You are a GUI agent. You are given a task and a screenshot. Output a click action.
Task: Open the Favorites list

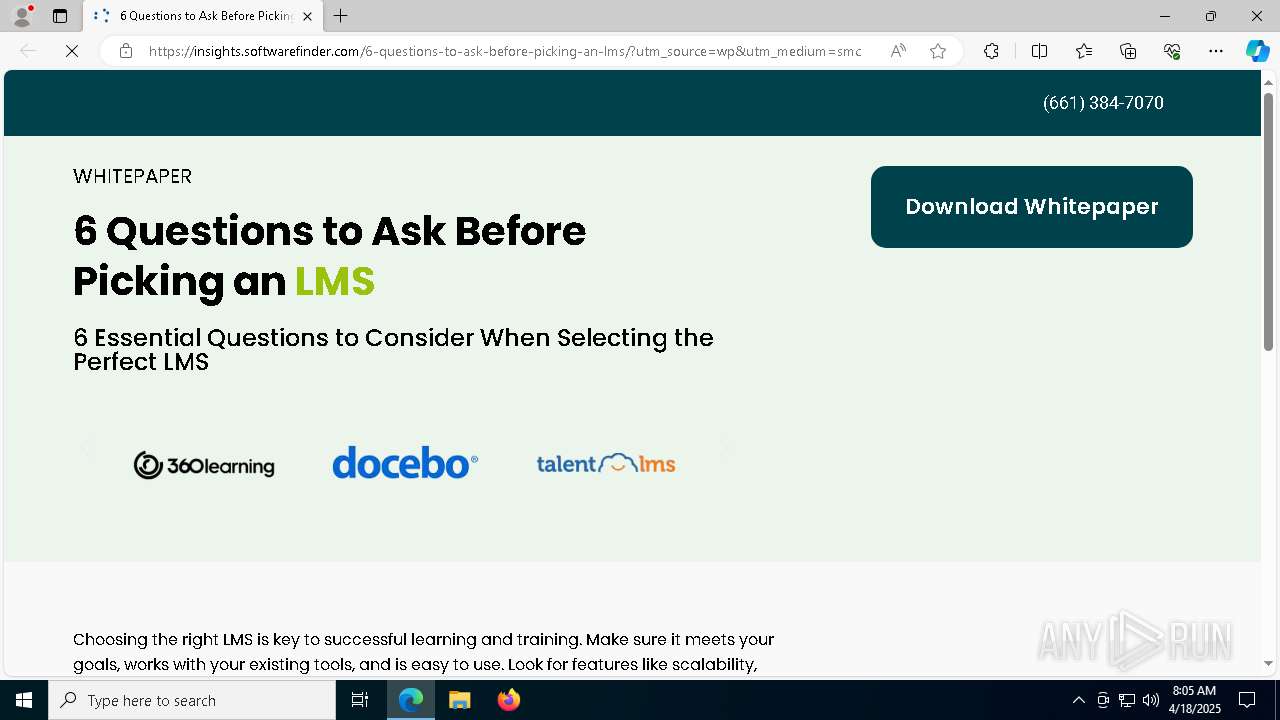pyautogui.click(x=1084, y=51)
